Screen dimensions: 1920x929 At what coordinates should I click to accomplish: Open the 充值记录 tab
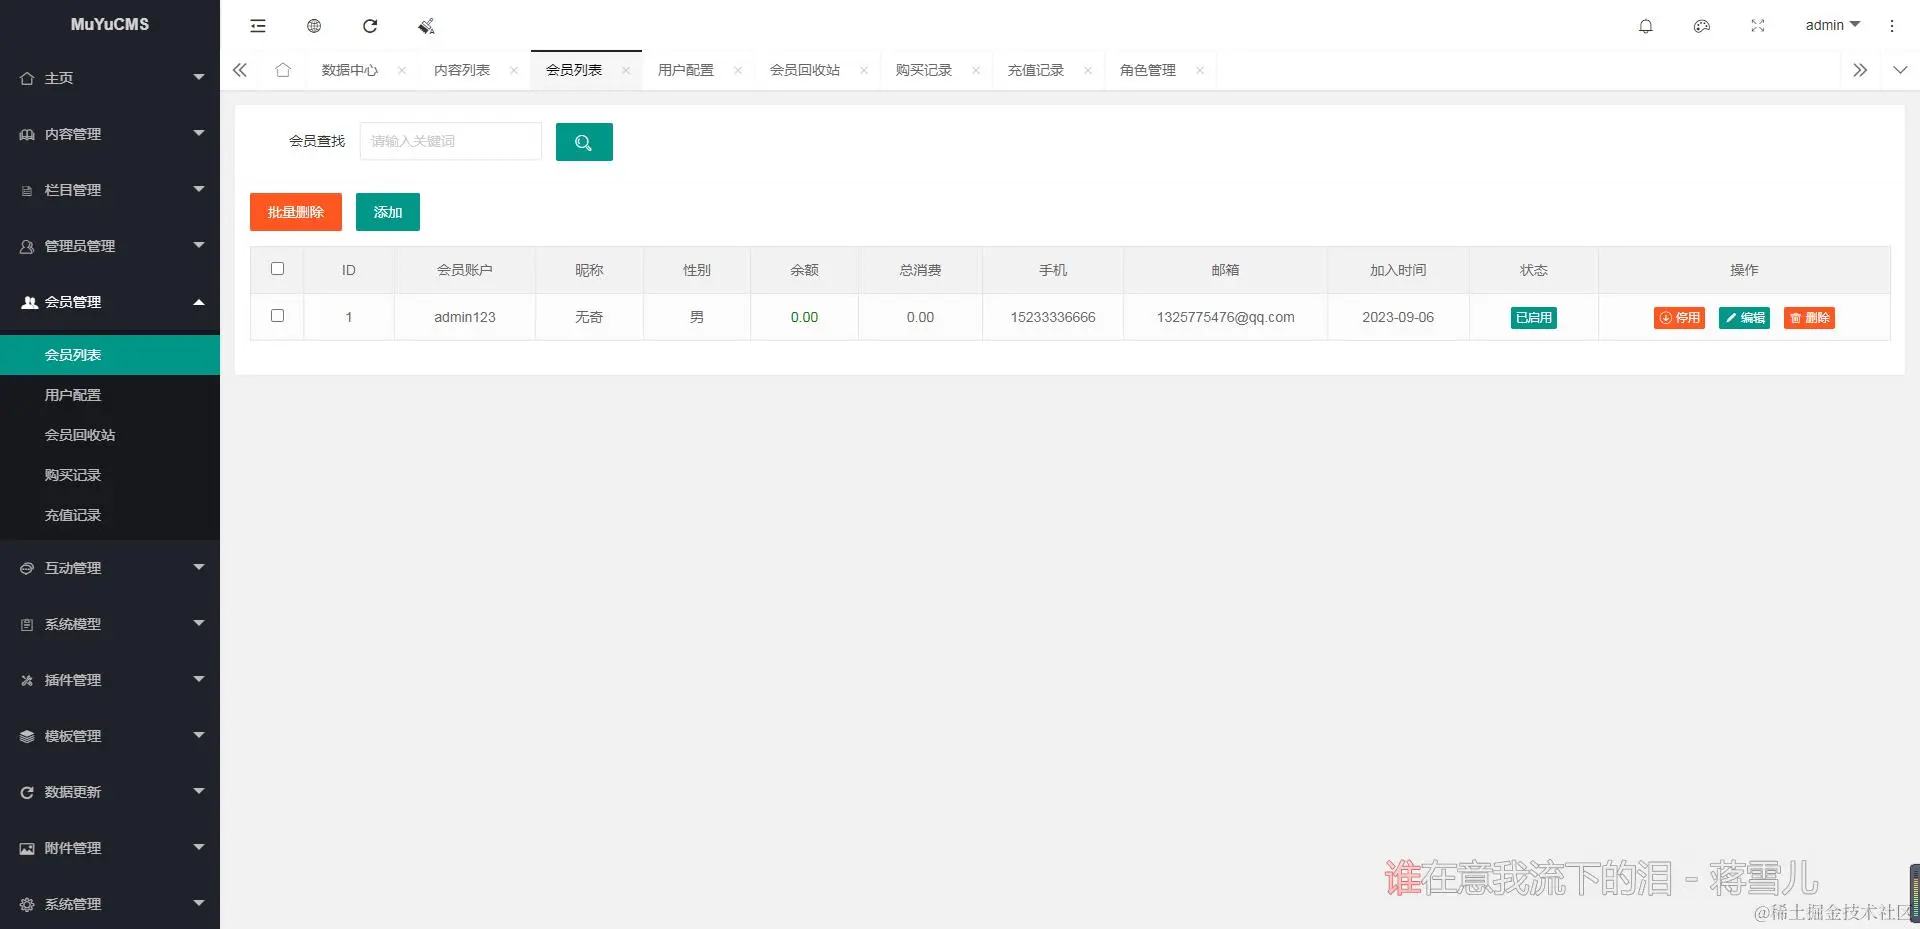pyautogui.click(x=1037, y=70)
